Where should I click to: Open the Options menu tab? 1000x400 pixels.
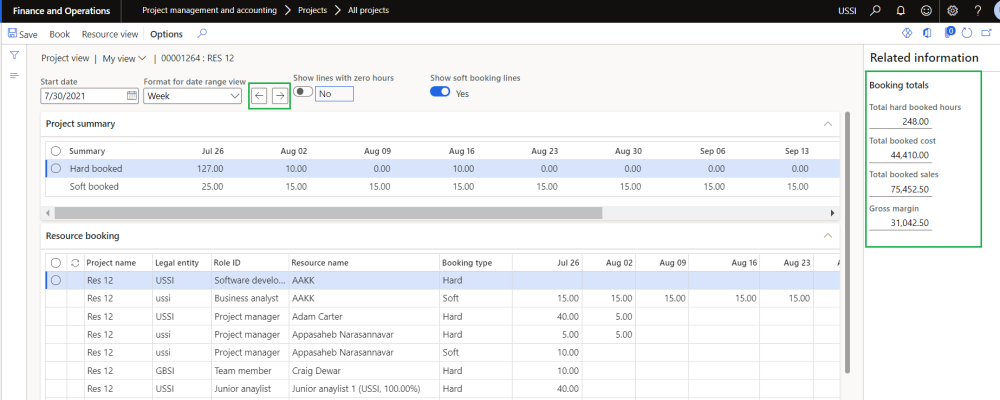point(166,34)
